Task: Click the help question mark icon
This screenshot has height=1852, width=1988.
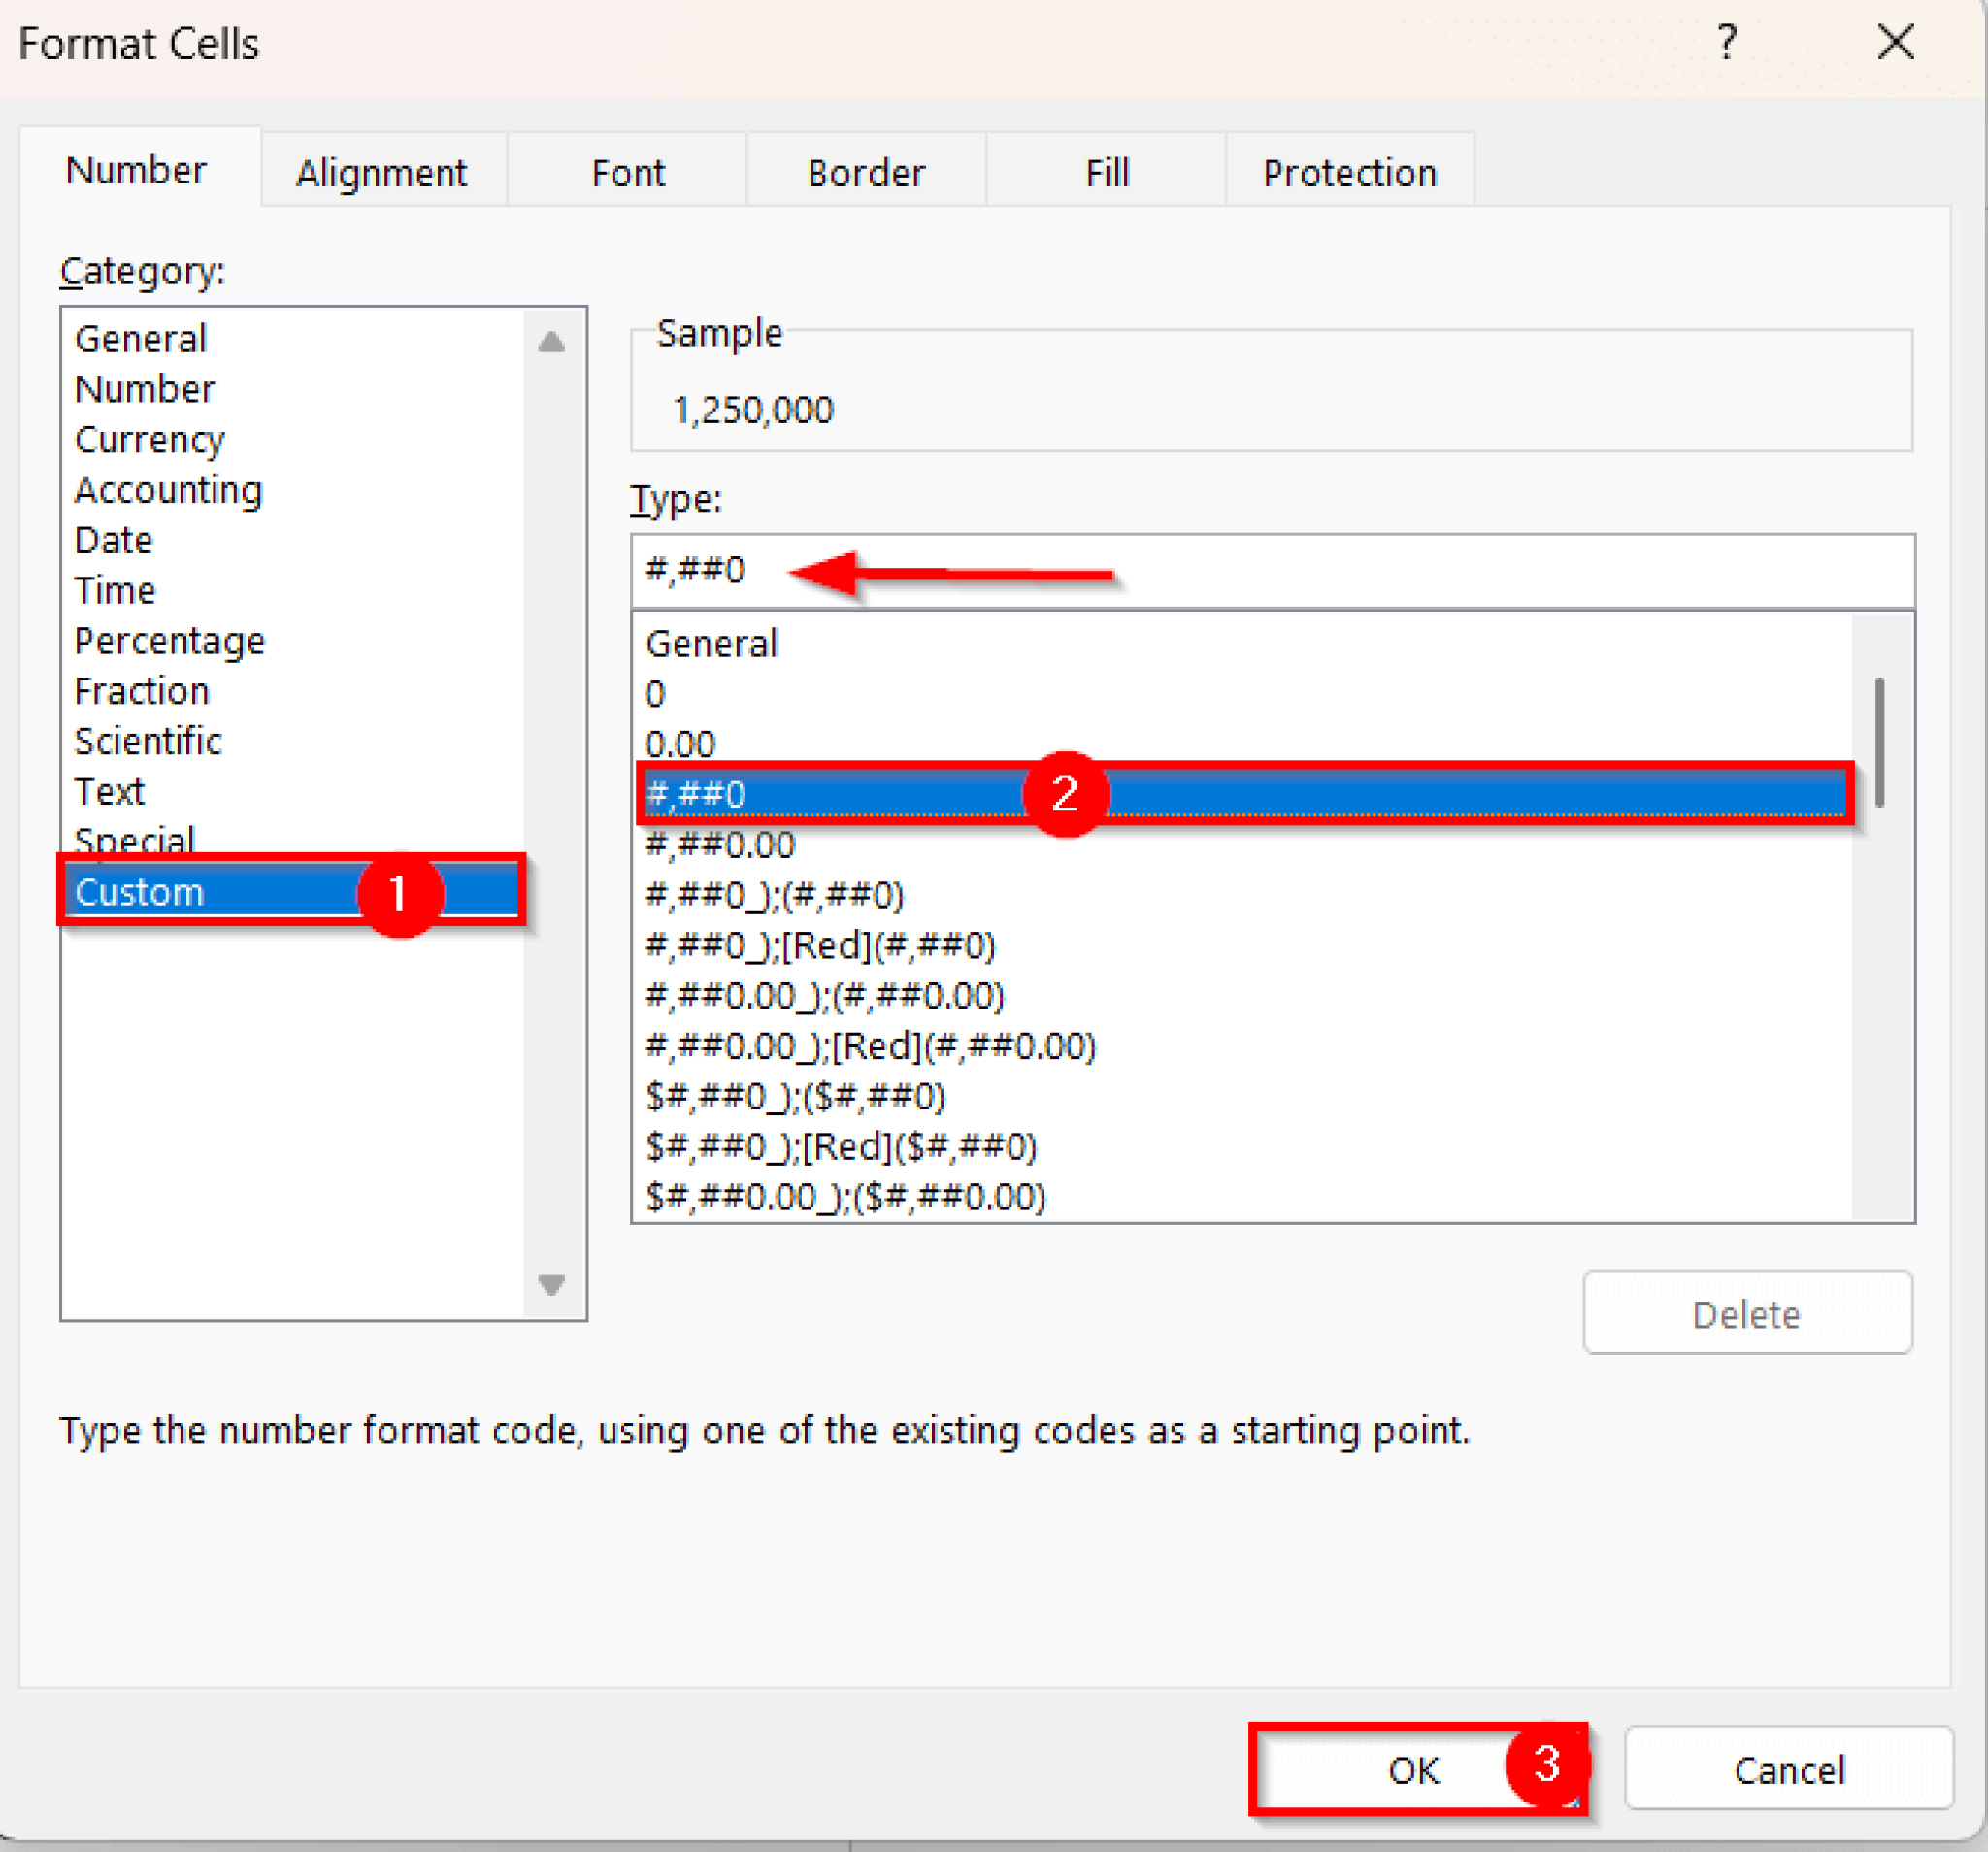Action: pyautogui.click(x=1726, y=43)
